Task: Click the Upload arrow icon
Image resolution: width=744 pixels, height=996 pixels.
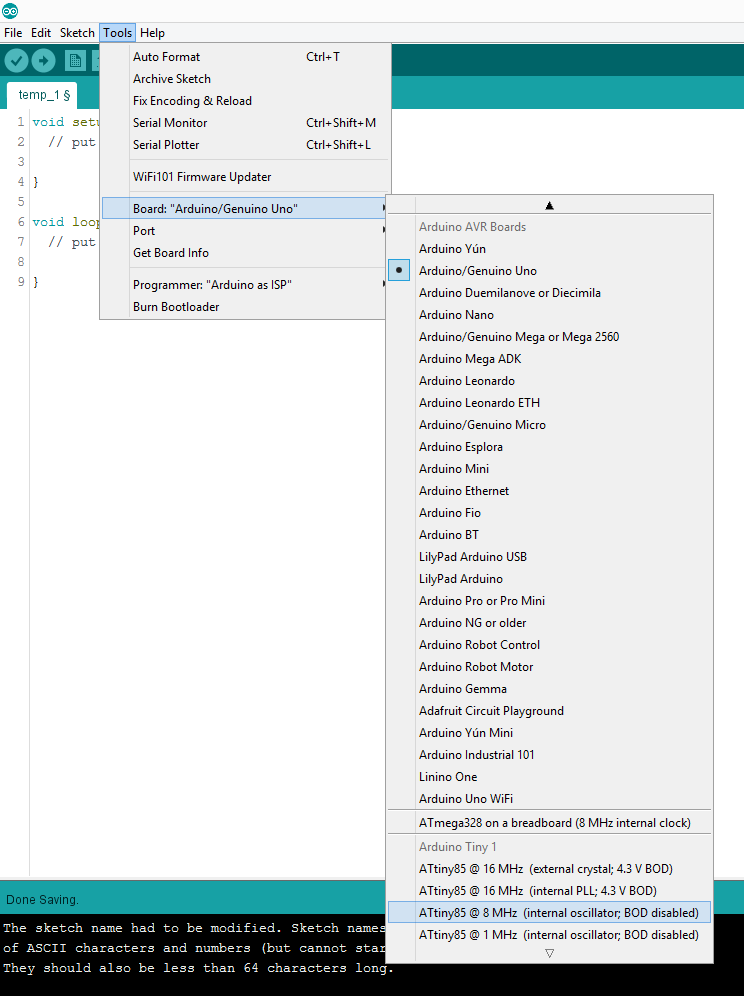Action: [43, 60]
